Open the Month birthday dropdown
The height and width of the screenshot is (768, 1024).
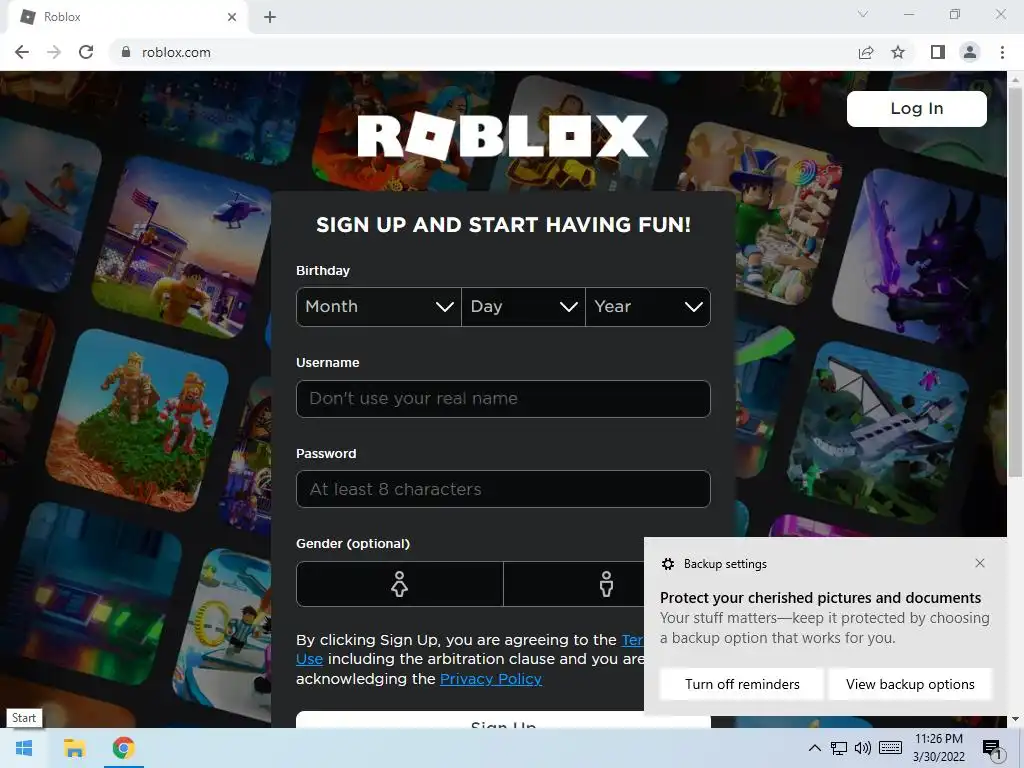379,306
